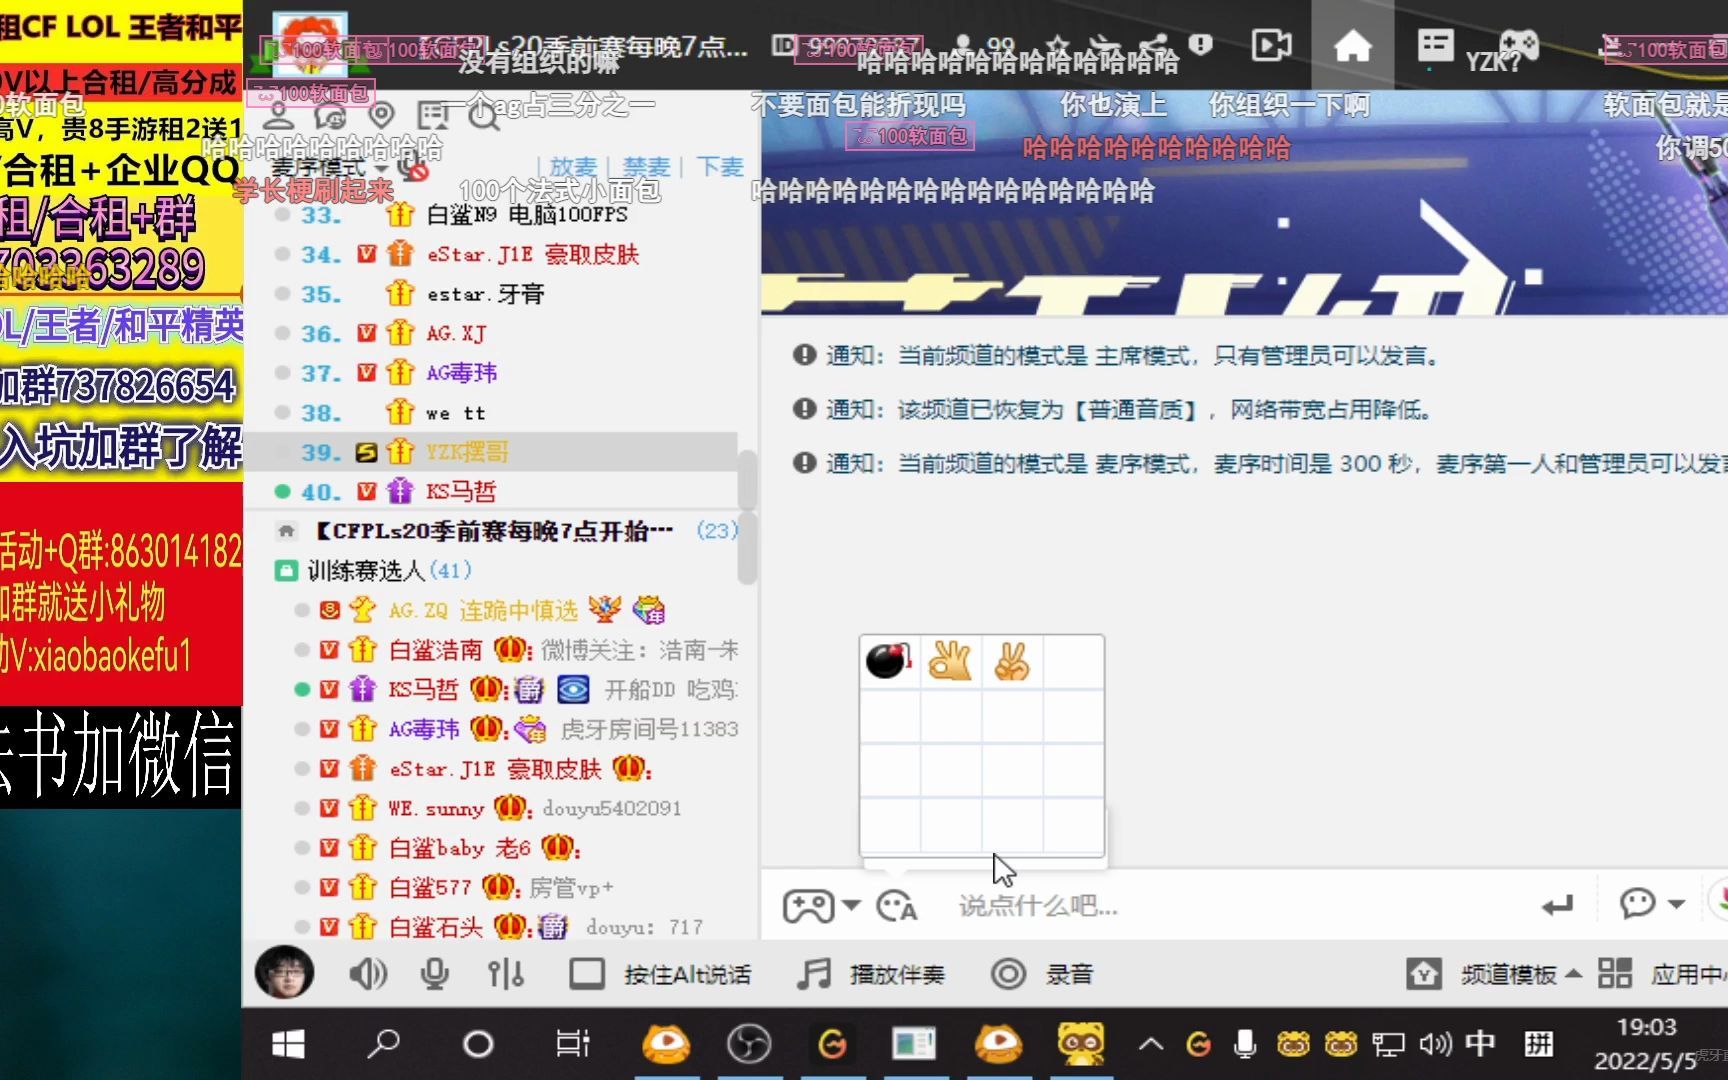
Task: Open the emoji and font icon by chat input
Action: 896,906
